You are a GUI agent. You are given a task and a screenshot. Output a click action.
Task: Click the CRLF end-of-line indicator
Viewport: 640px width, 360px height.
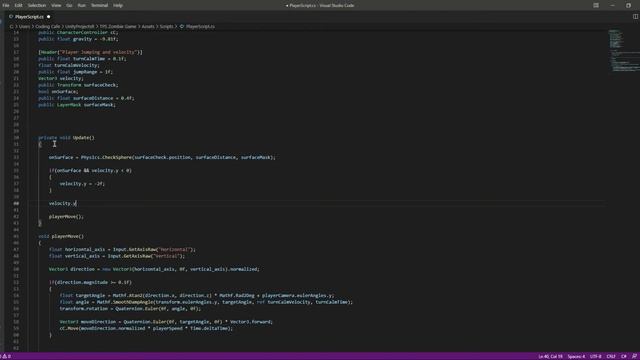click(611, 356)
